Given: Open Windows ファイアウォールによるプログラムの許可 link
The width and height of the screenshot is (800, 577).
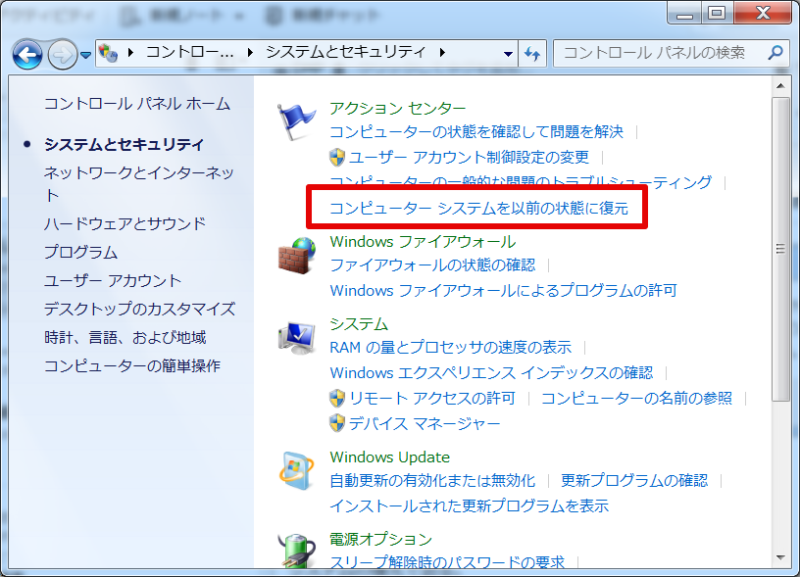Looking at the screenshot, I should tap(504, 291).
